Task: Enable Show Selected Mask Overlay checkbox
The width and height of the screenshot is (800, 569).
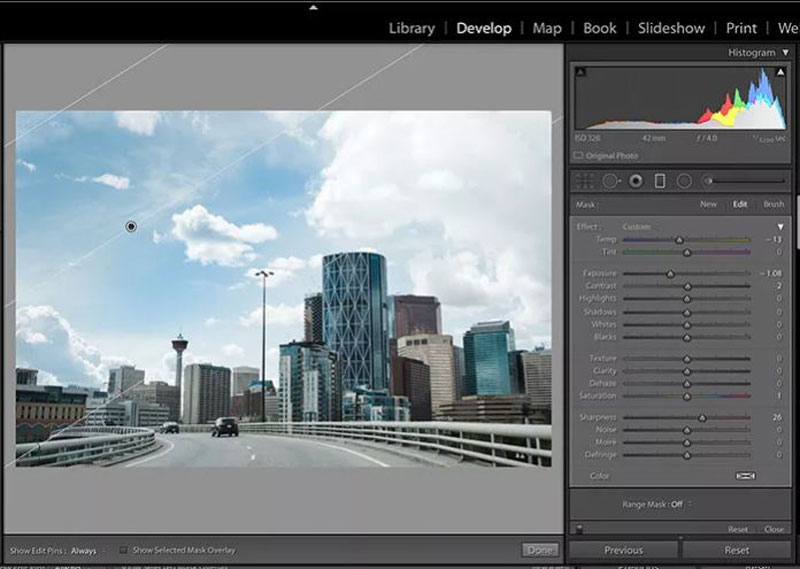Action: [x=124, y=550]
